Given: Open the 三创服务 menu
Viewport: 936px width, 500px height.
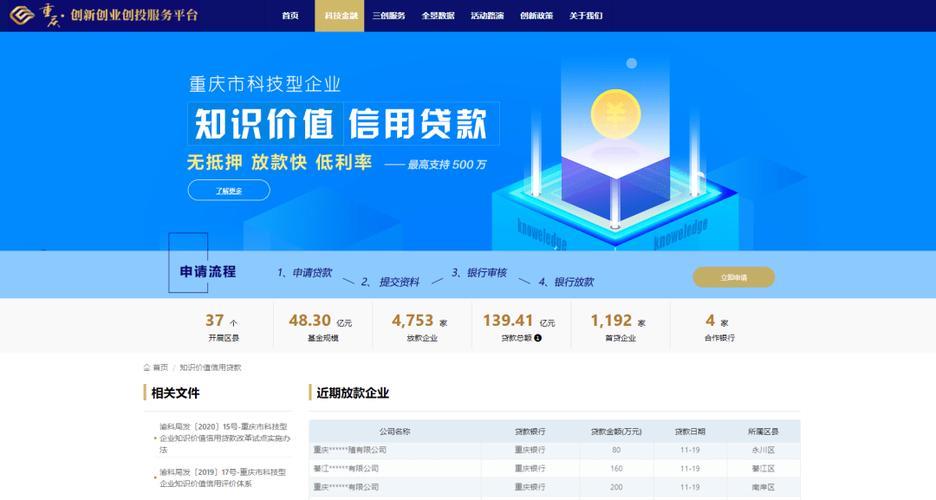Looking at the screenshot, I should coord(388,16).
